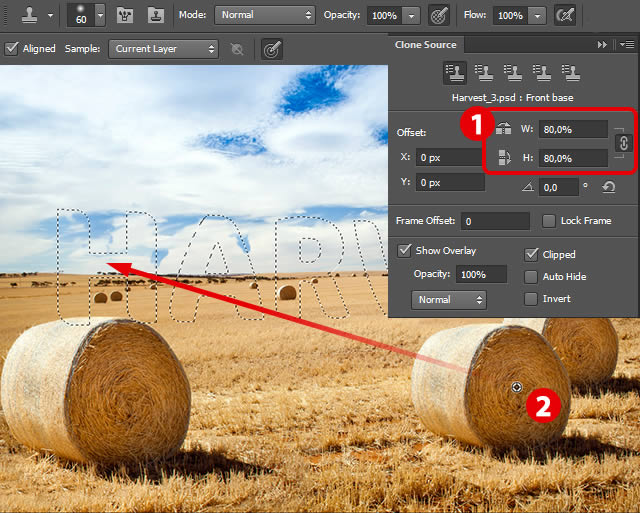Open the blending Mode dropdown set to Normal
The width and height of the screenshot is (640, 513).
pos(265,15)
